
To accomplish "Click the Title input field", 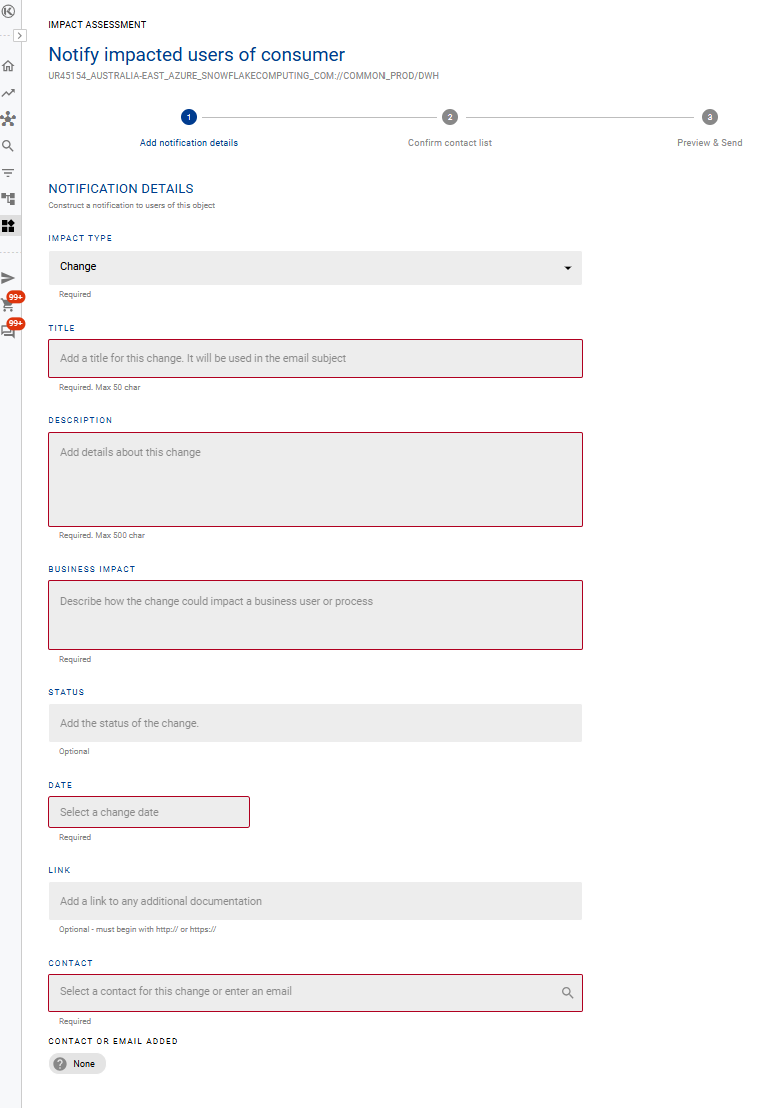I will [x=315, y=358].
